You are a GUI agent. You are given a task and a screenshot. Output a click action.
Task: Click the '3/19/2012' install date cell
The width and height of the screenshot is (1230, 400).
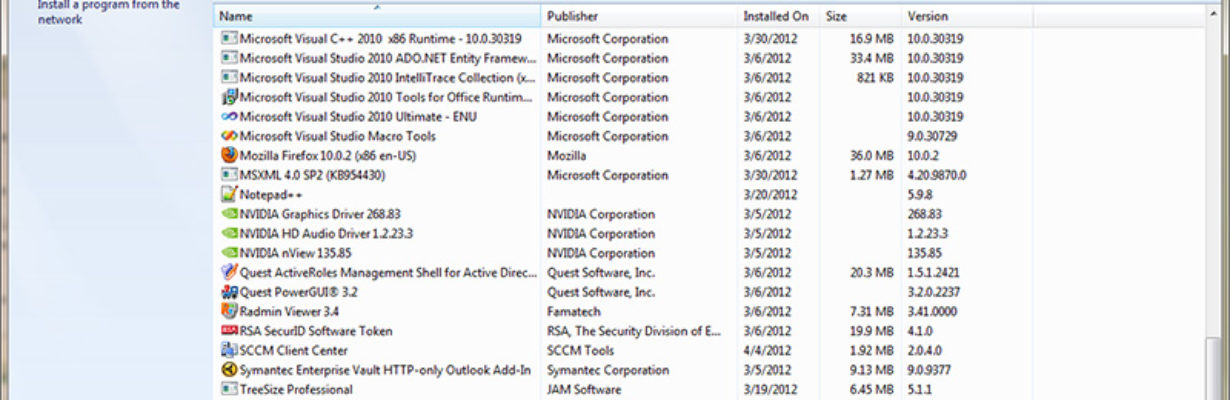tap(770, 390)
